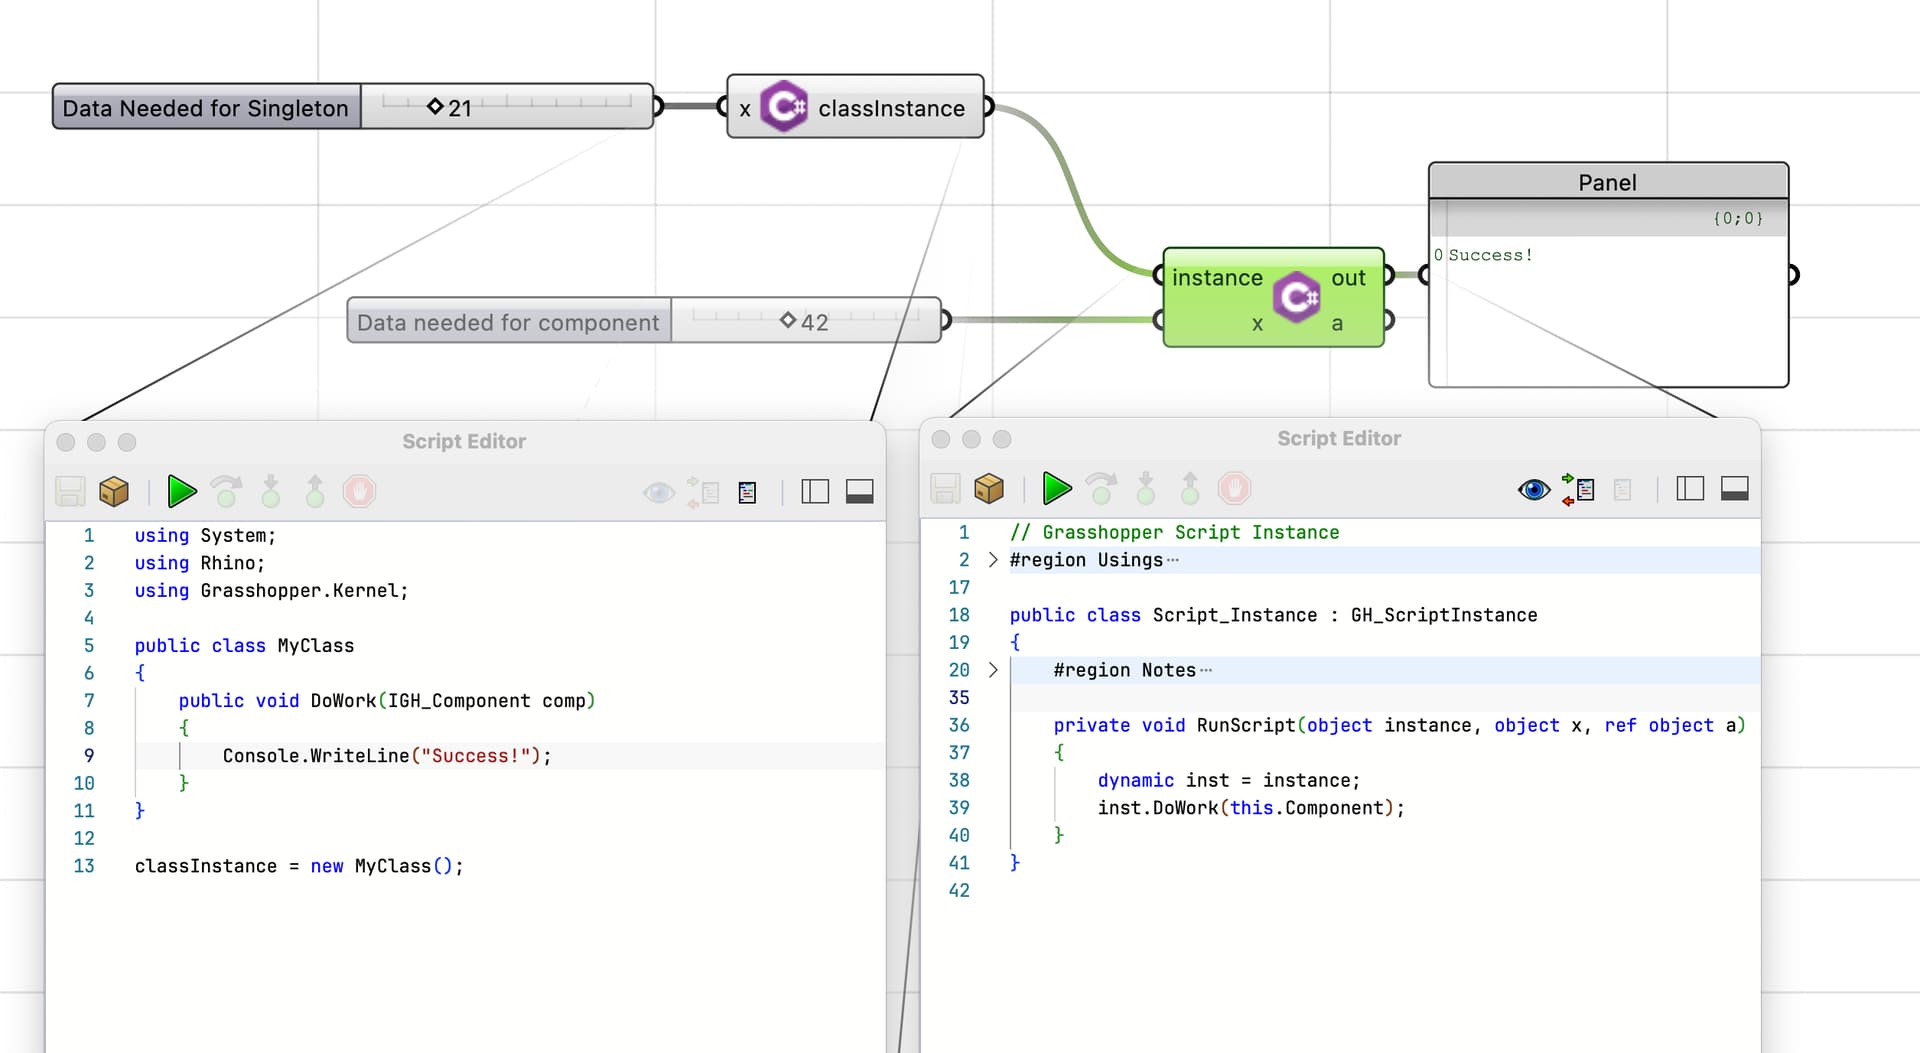The width and height of the screenshot is (1920, 1053).
Task: Click the '// Grasshopper Script Instance' comment line
Action: [x=1174, y=533]
